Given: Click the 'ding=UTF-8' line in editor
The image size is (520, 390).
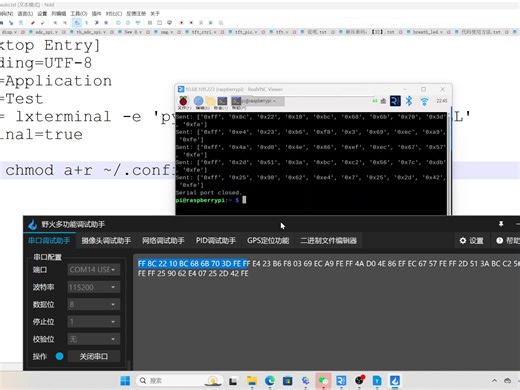Looking at the screenshot, I should pos(46,63).
